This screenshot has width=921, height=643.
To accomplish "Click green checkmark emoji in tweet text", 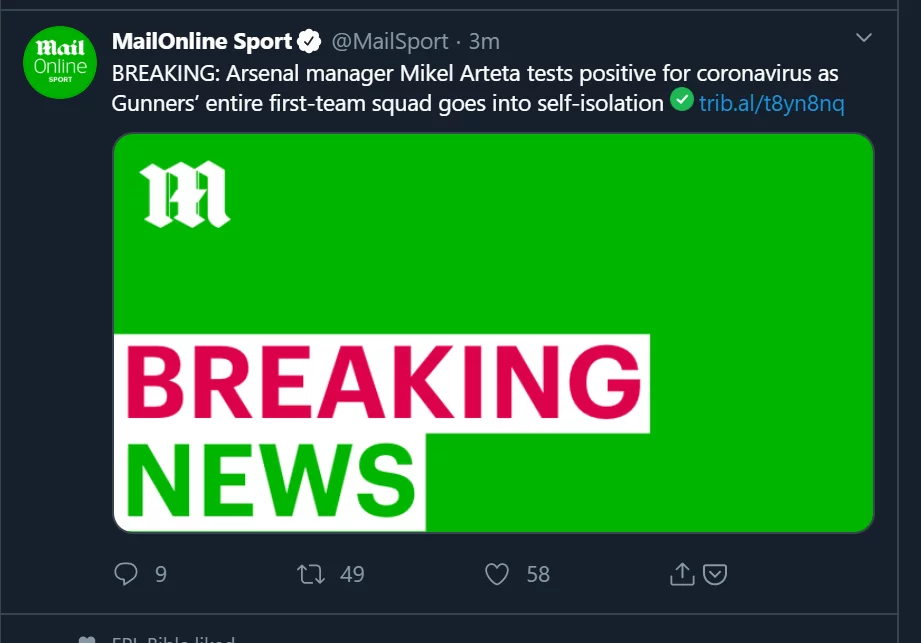I will tap(681, 99).
